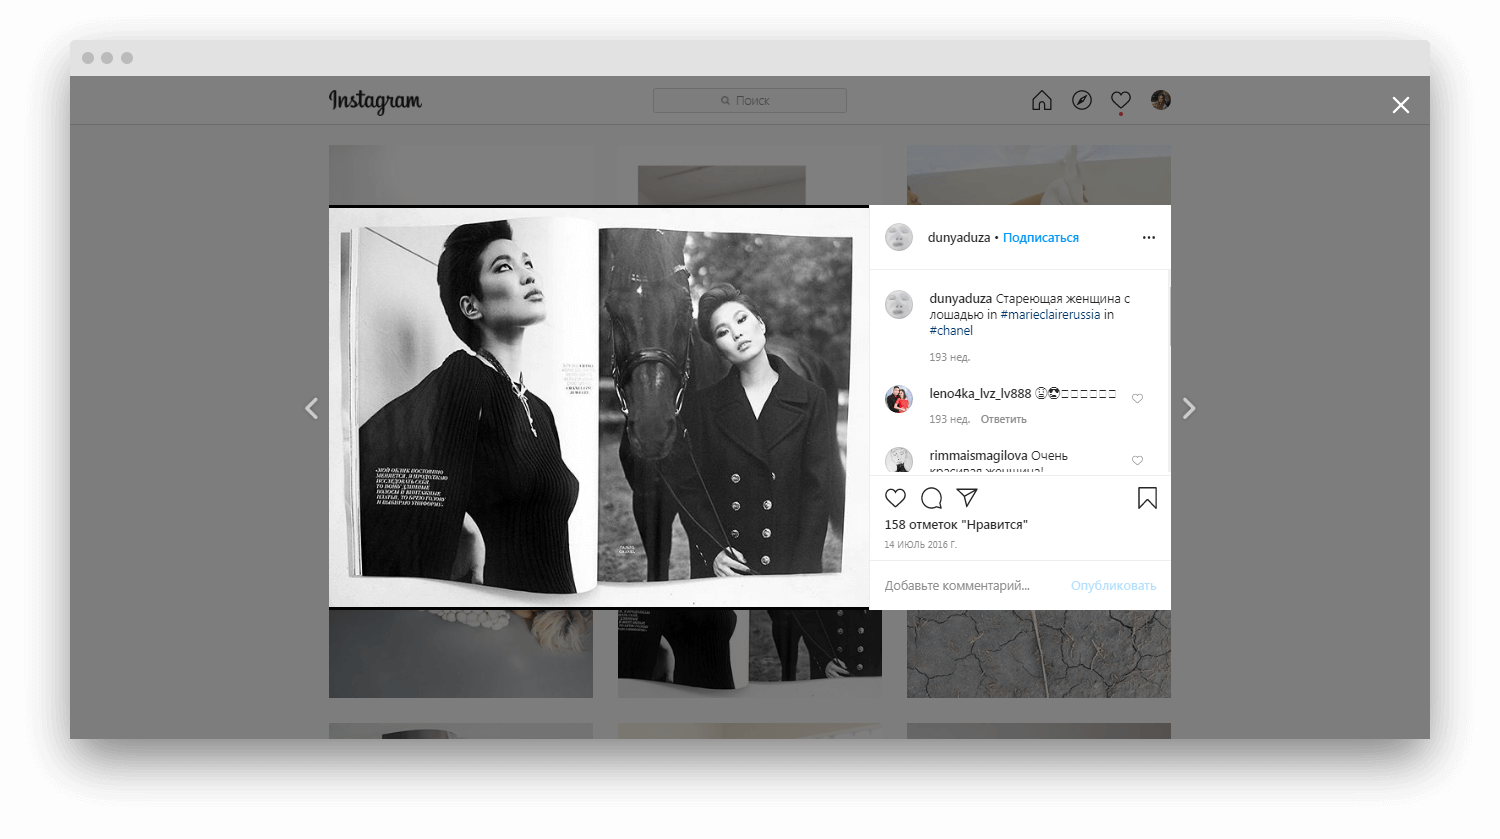
Task: Open rimmaismagilova username link
Action: pos(978,456)
